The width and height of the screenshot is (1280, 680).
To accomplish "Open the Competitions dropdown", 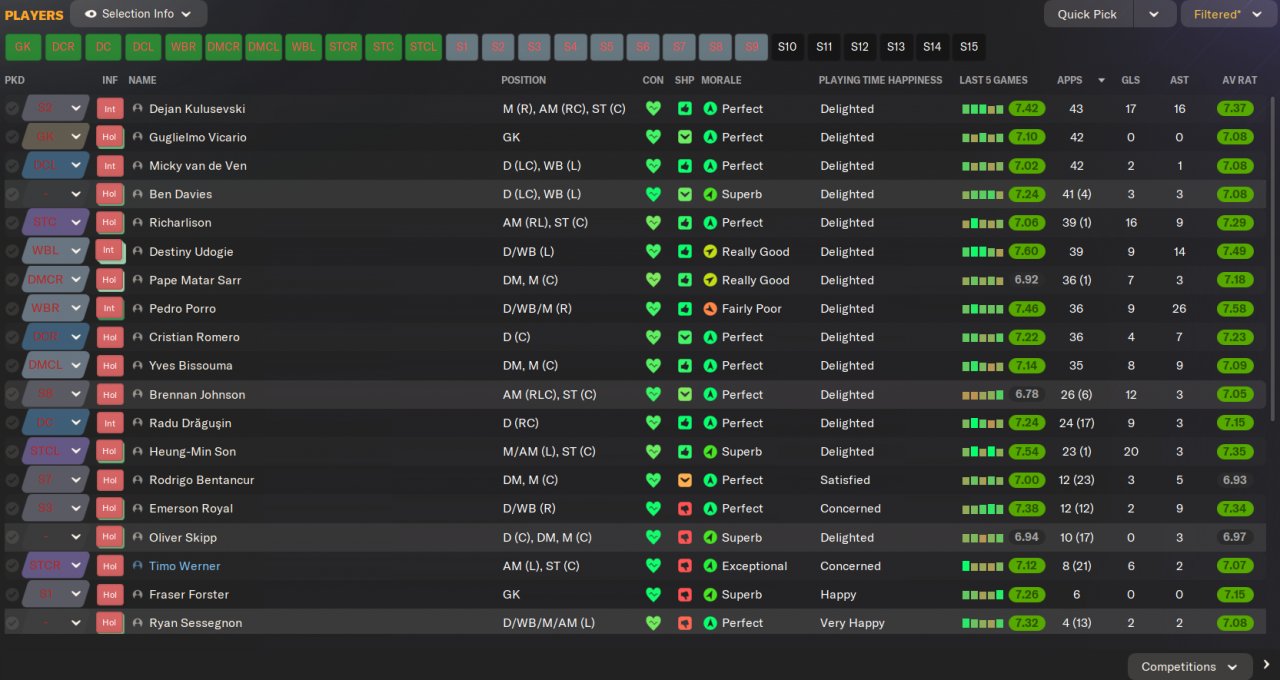I will tap(1190, 667).
